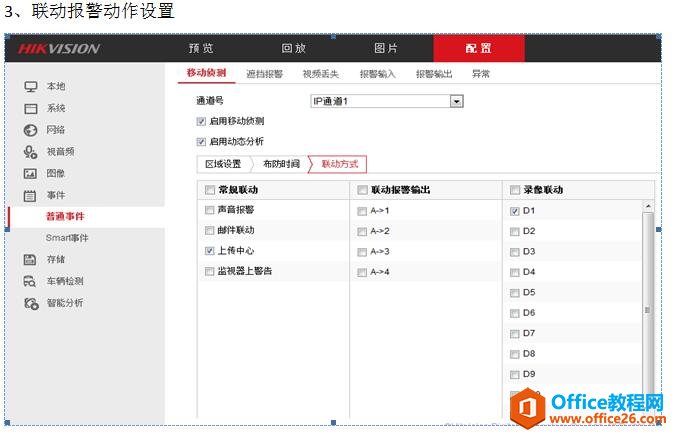Image resolution: width=673 pixels, height=436 pixels.
Task: Check the A->1 alarm output box
Action: coord(362,211)
